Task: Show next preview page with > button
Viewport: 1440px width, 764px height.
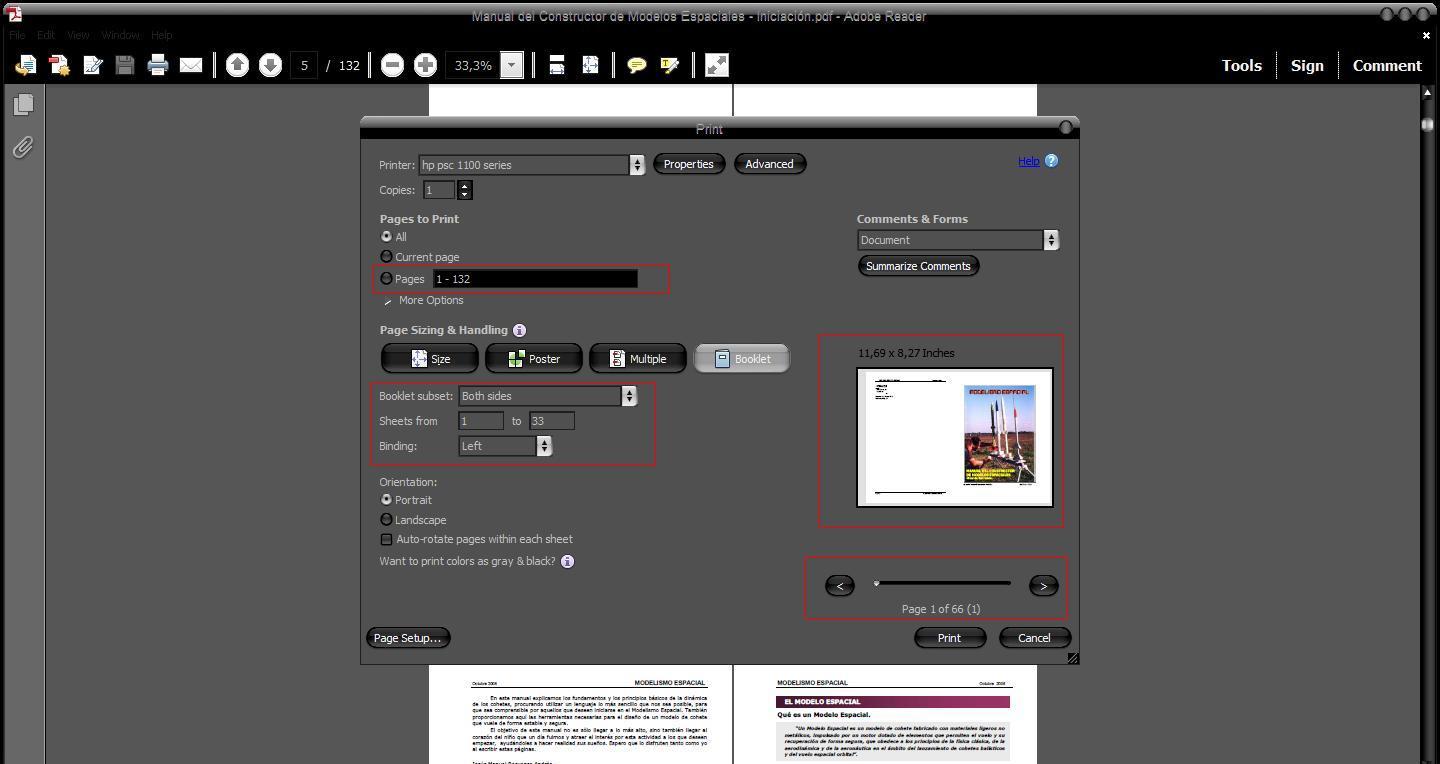Action: pyautogui.click(x=1043, y=586)
